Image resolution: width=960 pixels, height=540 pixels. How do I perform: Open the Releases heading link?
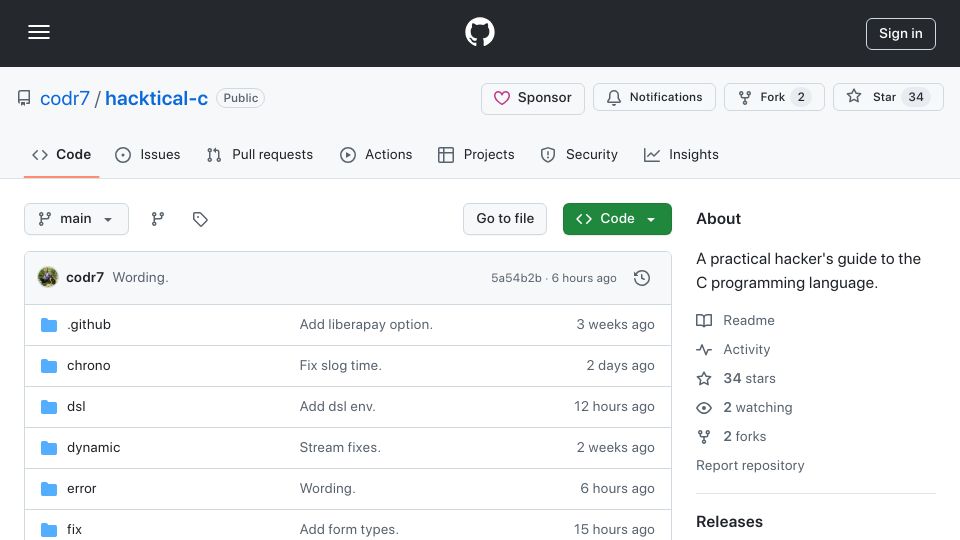tap(729, 522)
